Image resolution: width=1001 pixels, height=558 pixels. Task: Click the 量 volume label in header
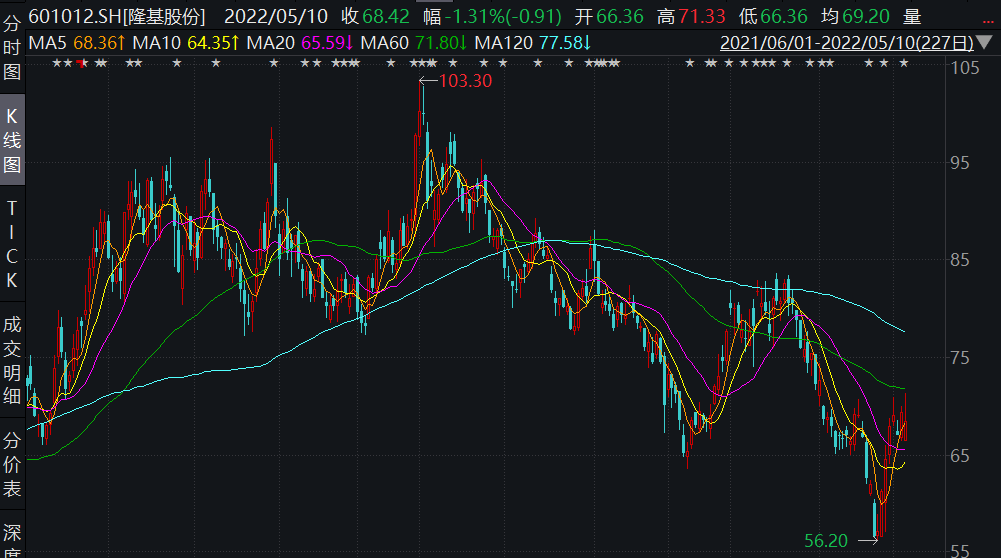[911, 16]
